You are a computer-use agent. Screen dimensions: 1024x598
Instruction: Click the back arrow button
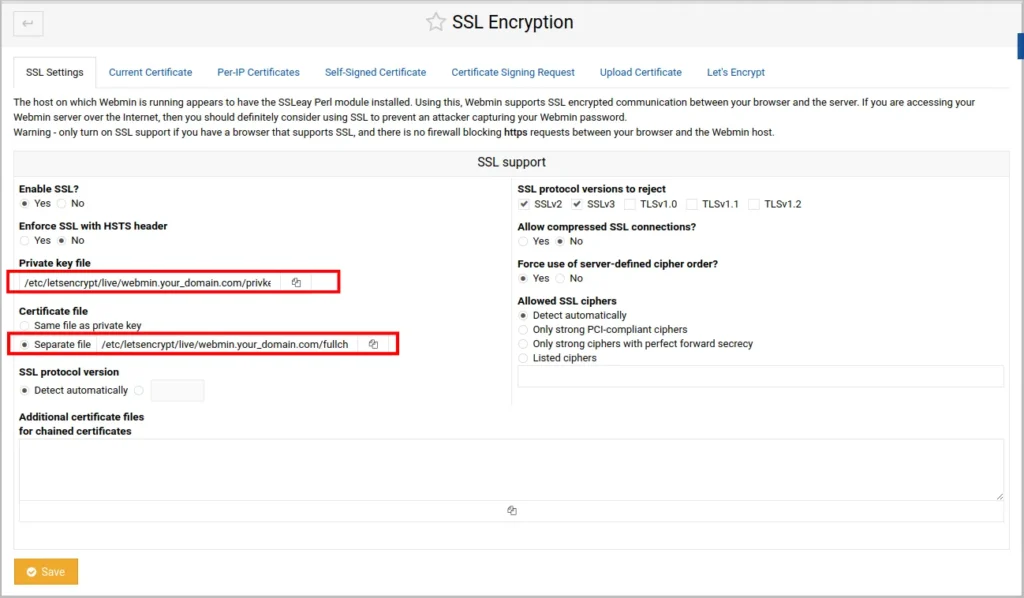[x=28, y=24]
